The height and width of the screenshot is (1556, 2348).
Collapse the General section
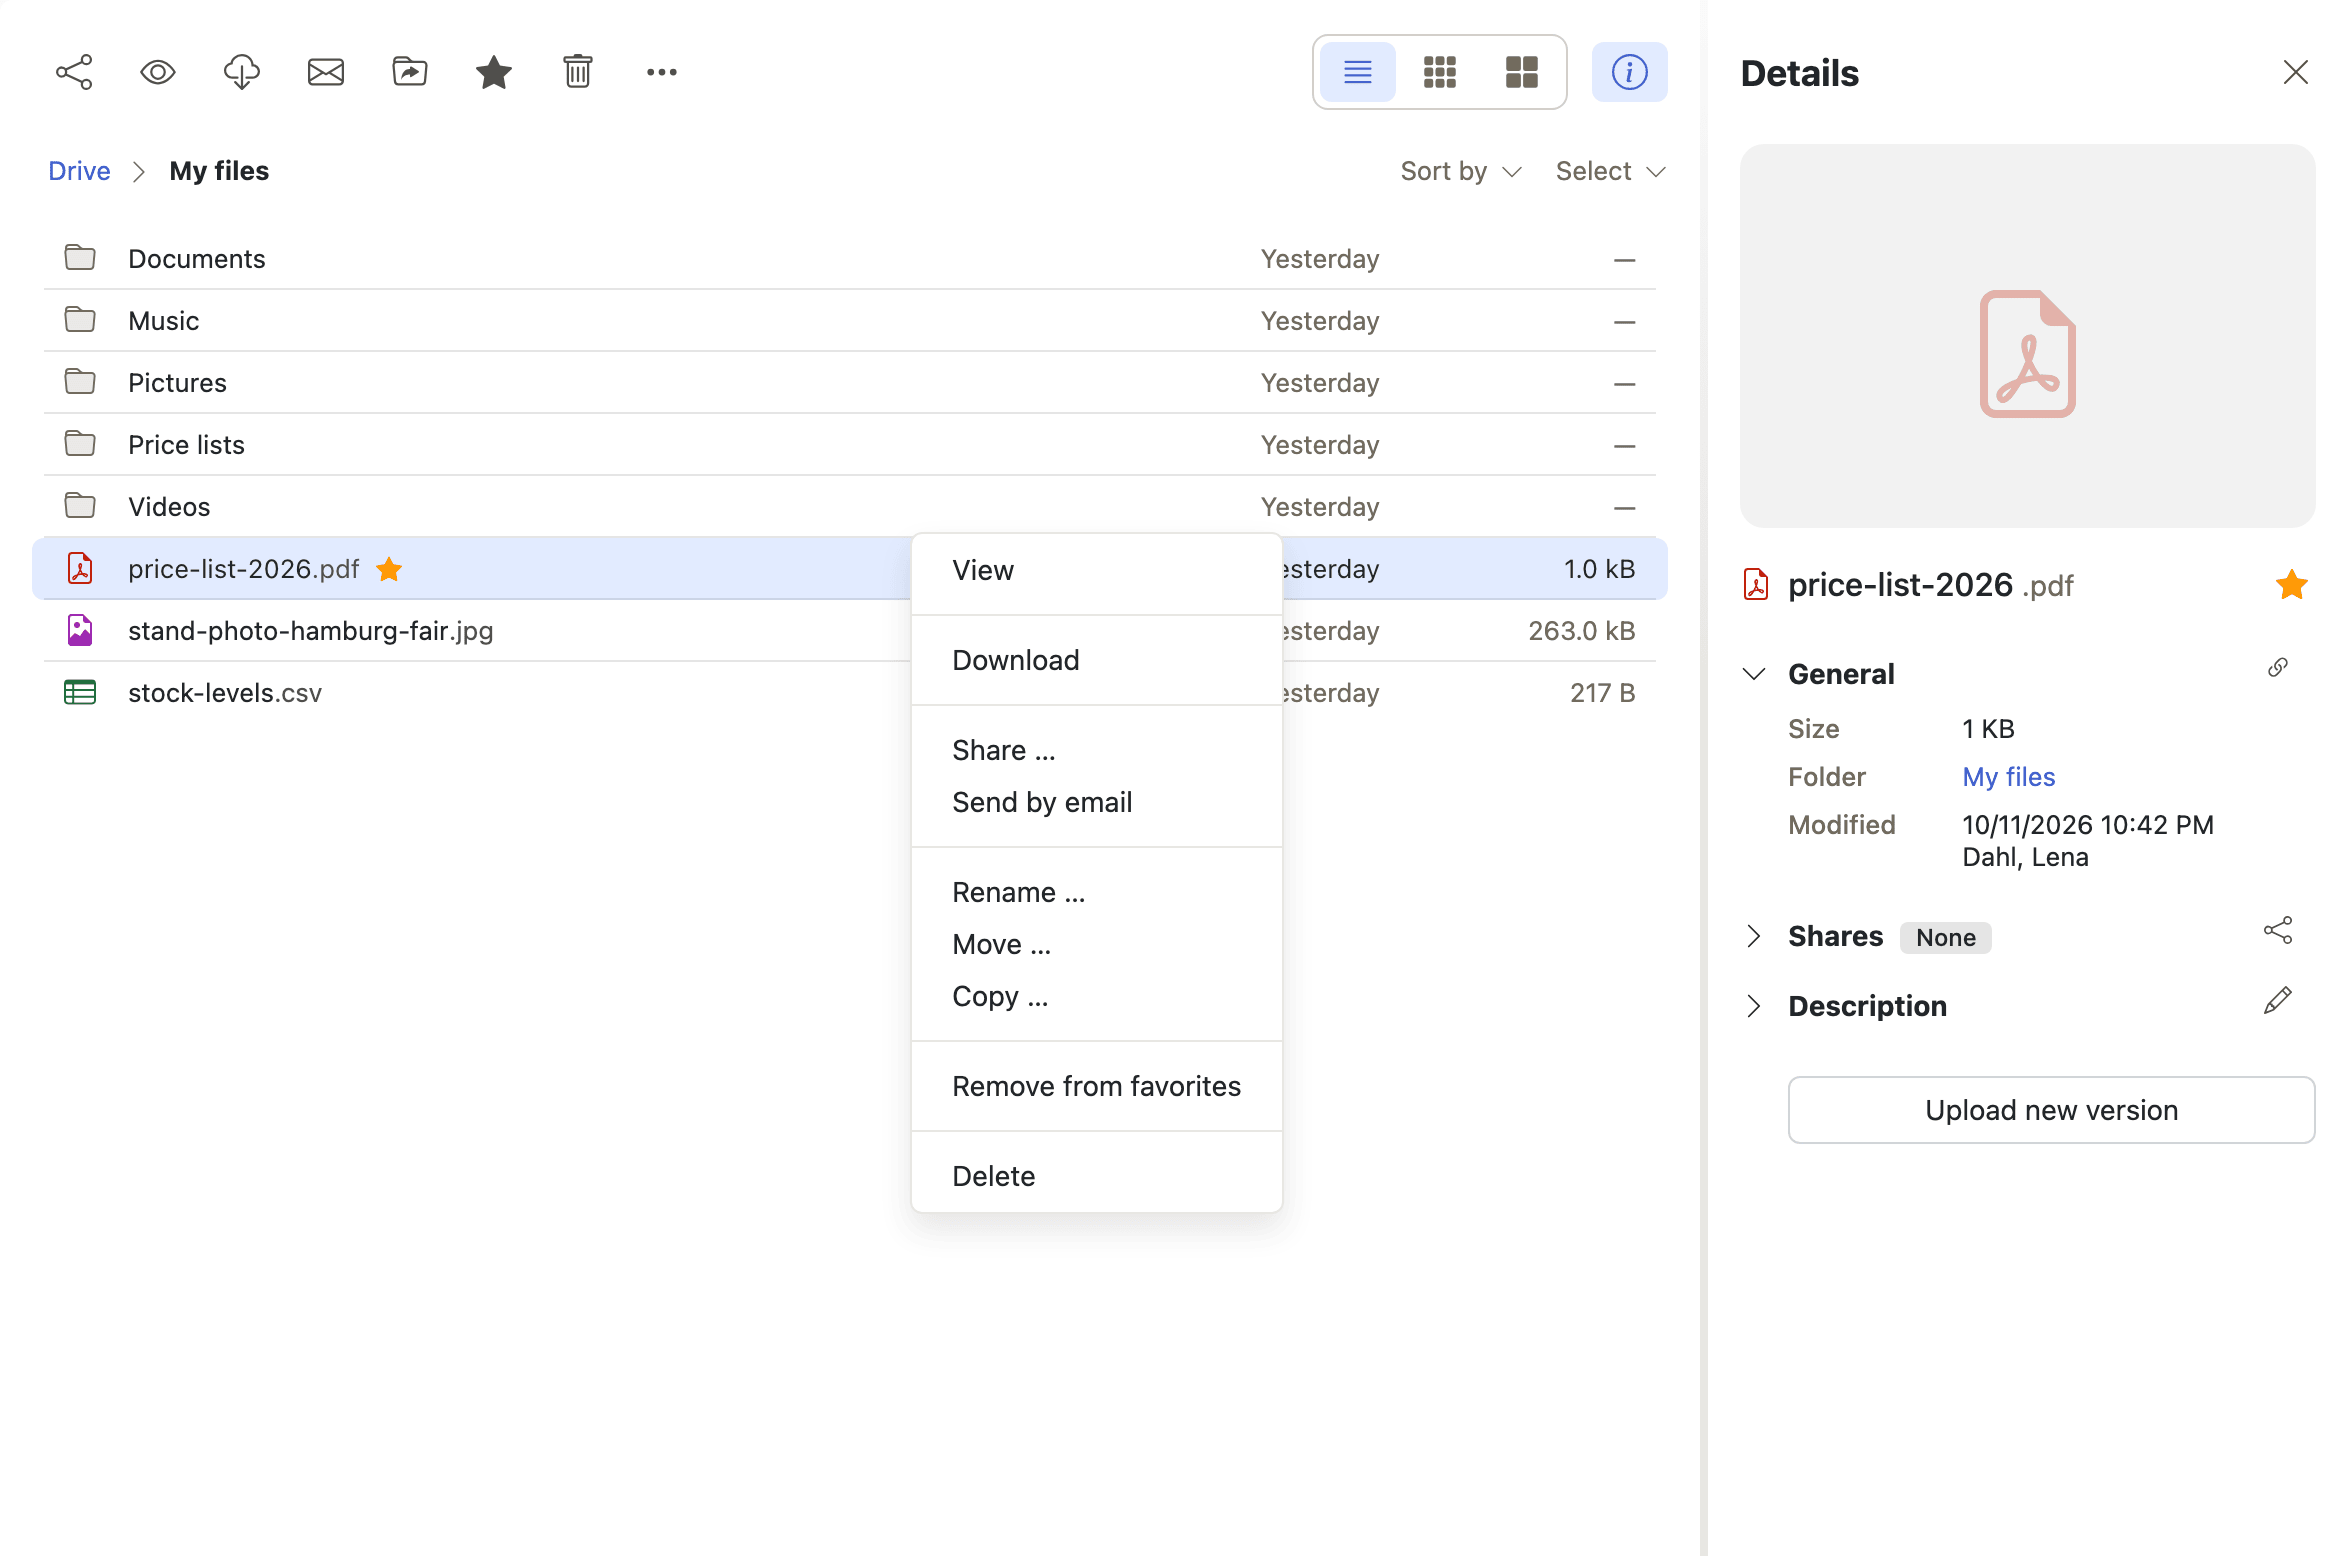1754,674
